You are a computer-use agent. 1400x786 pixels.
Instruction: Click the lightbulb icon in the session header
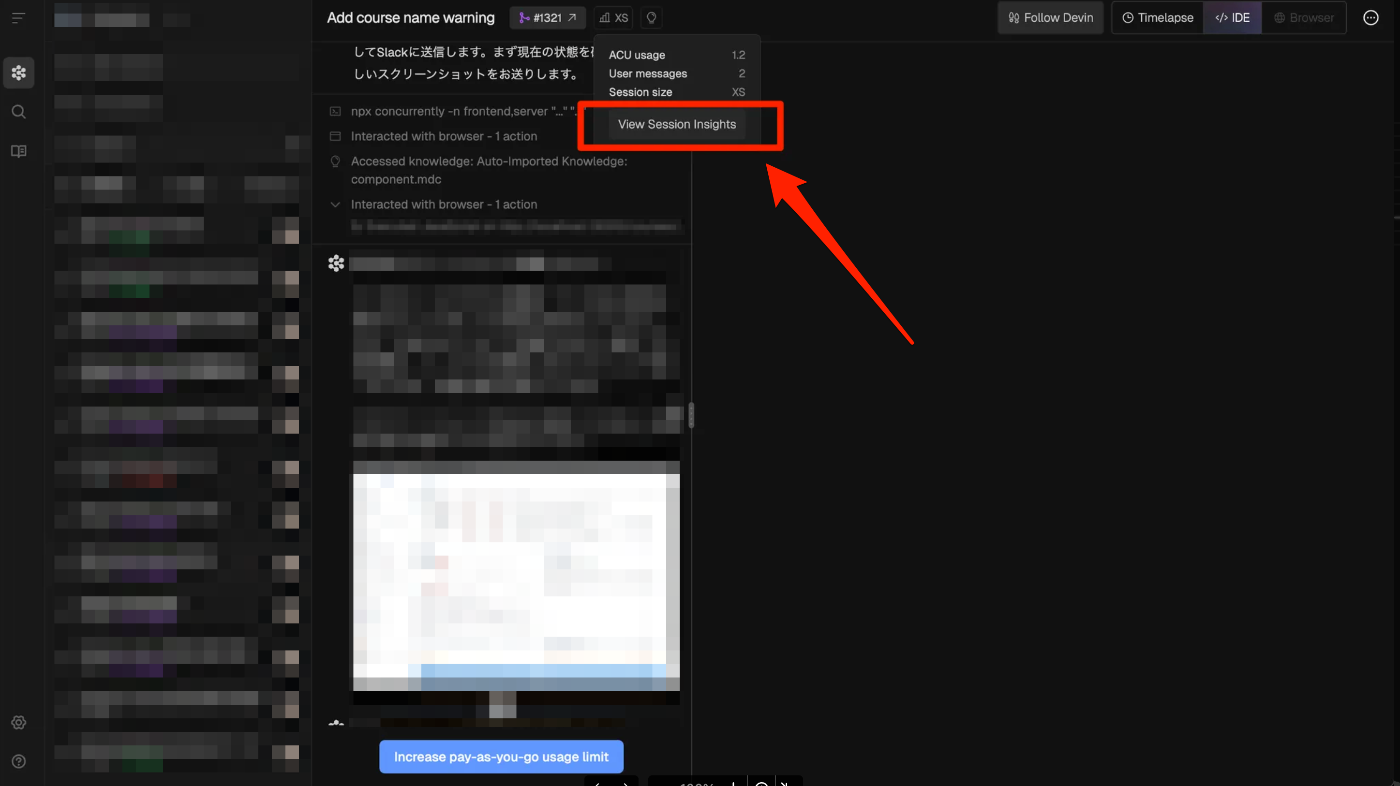click(x=651, y=18)
